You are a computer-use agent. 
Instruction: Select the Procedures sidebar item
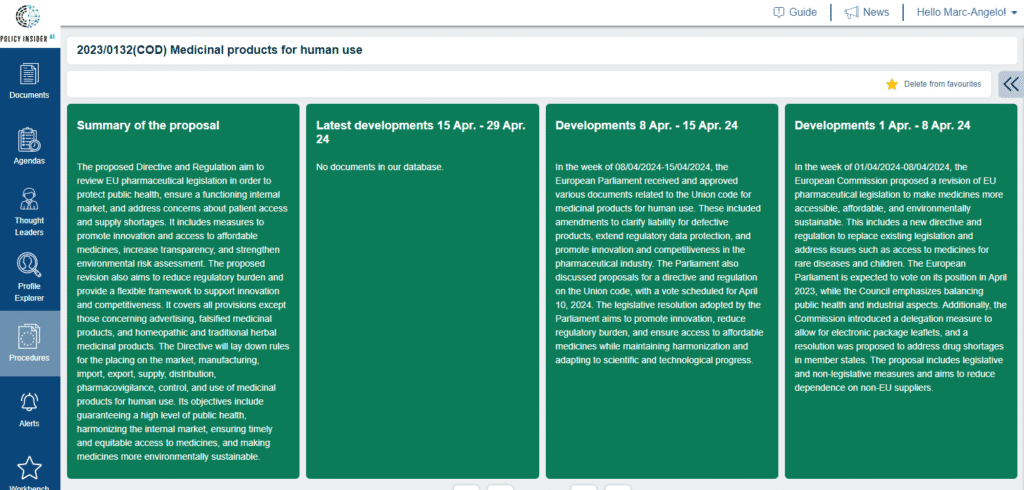(29, 343)
